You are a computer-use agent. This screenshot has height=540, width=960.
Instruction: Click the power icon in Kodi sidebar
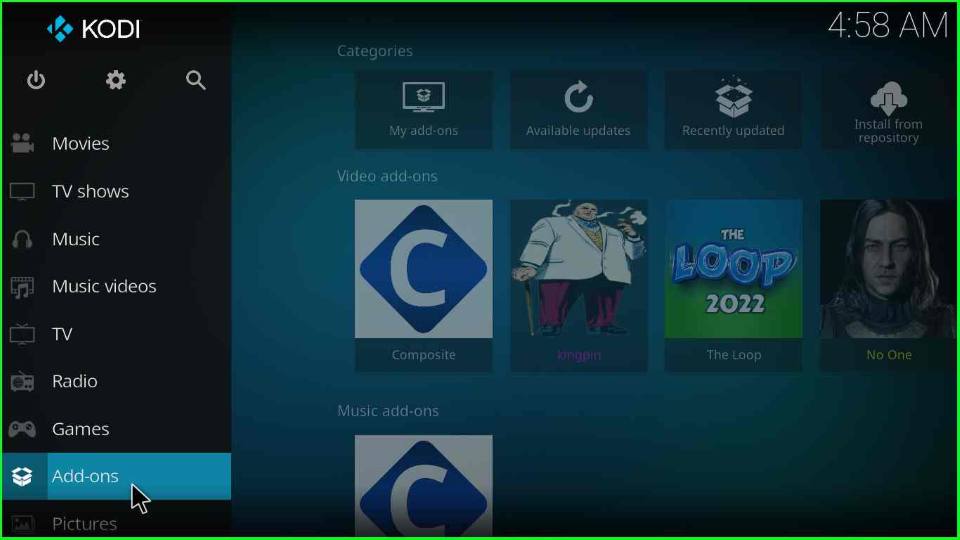pyautogui.click(x=36, y=80)
